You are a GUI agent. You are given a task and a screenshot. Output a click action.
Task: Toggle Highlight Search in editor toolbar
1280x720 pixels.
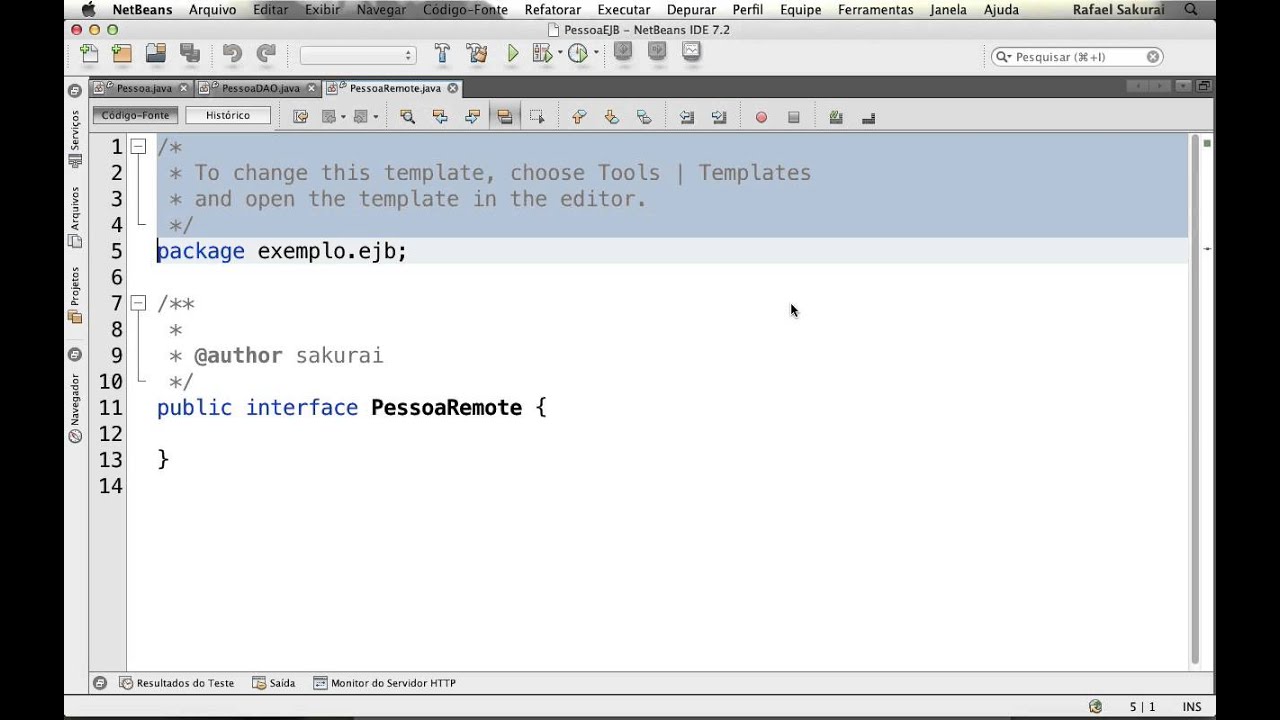[505, 117]
